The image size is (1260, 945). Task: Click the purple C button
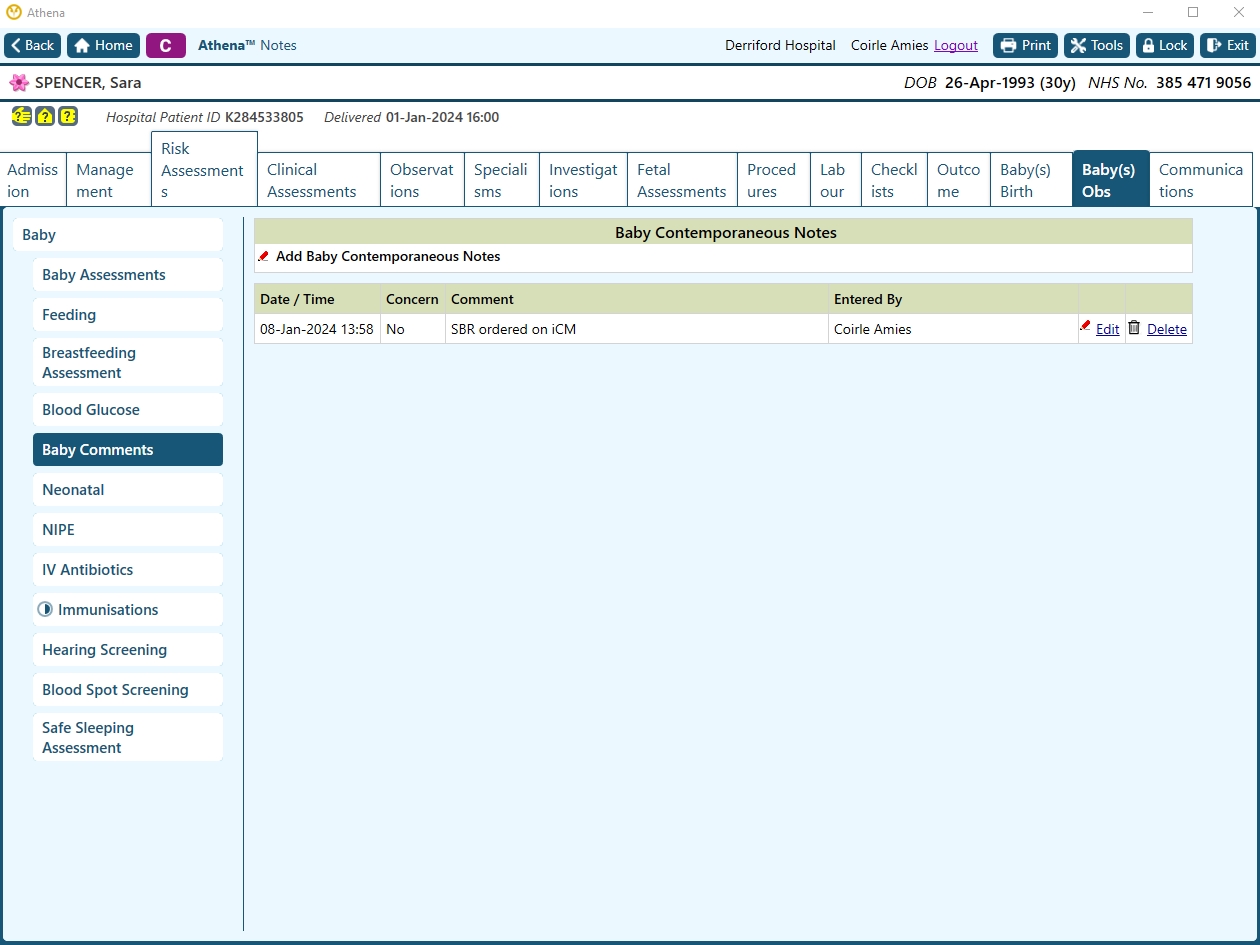tap(166, 45)
